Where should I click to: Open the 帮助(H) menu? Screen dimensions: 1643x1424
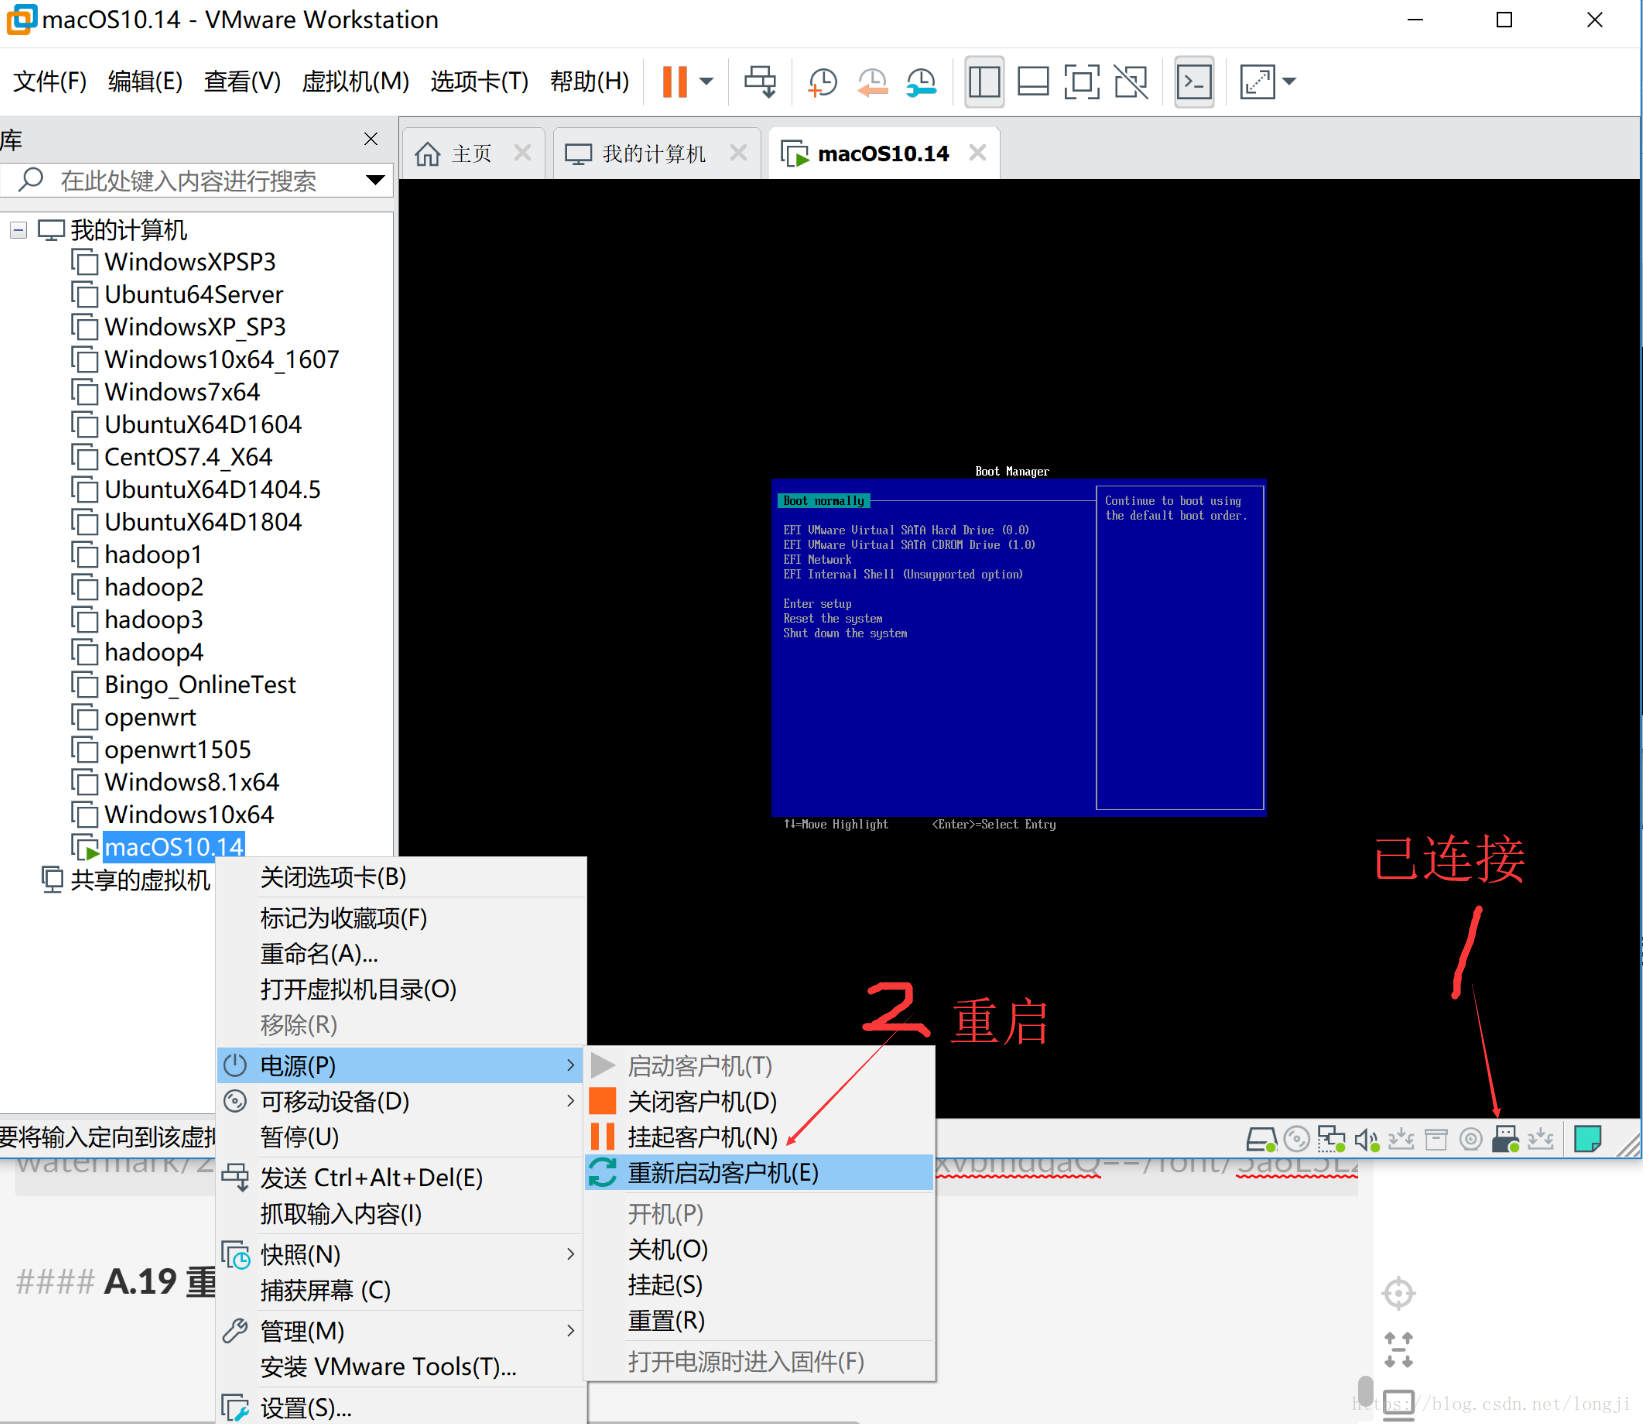pyautogui.click(x=590, y=81)
